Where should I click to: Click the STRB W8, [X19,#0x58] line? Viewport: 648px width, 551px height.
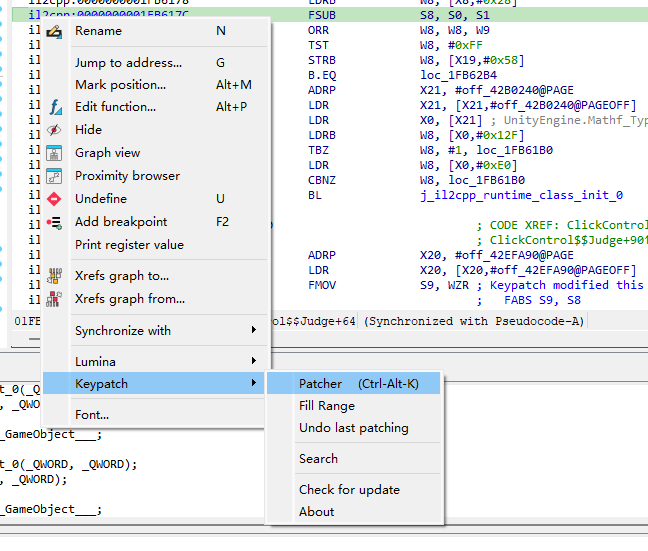click(416, 60)
